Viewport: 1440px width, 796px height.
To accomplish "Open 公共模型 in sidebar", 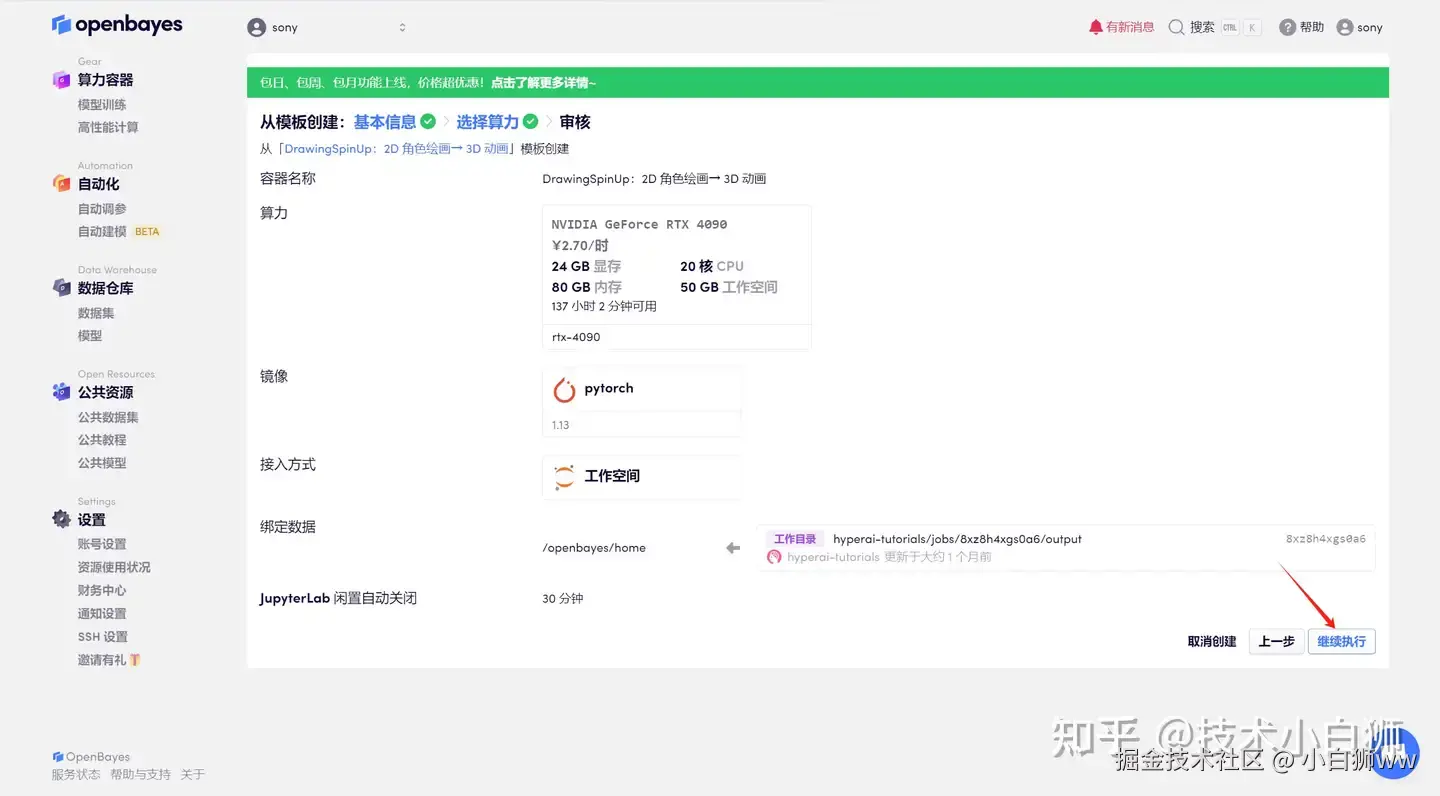I will click(x=102, y=463).
